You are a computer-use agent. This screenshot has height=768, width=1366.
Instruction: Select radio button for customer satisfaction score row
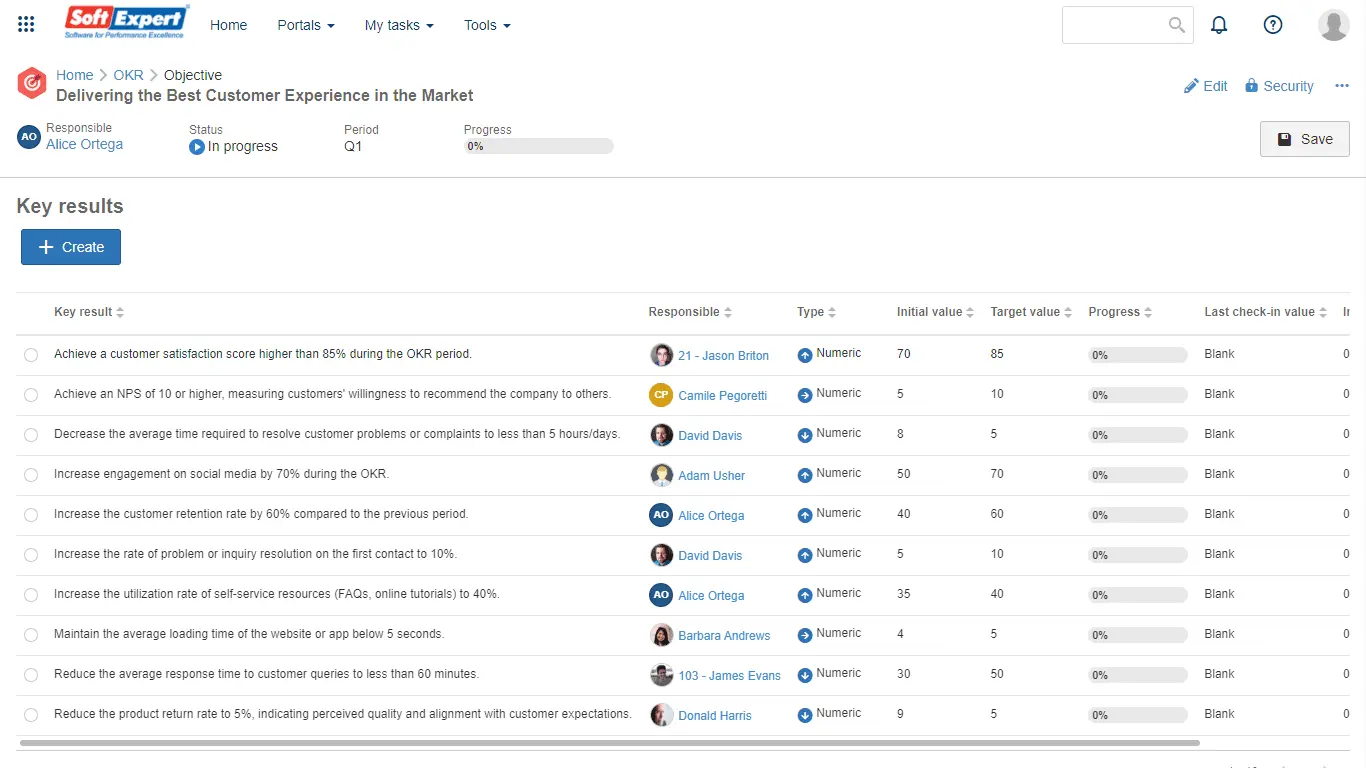pyautogui.click(x=31, y=355)
